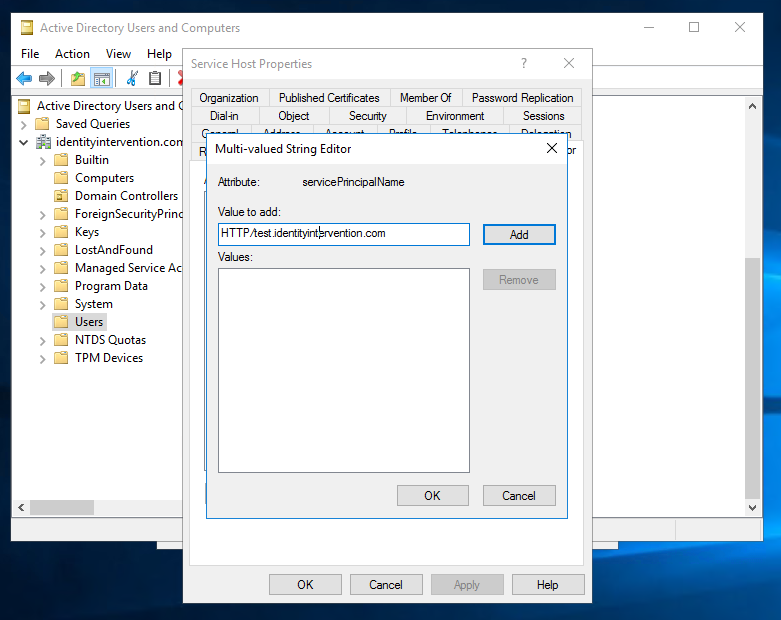Switch to the Organization tab

tap(229, 98)
